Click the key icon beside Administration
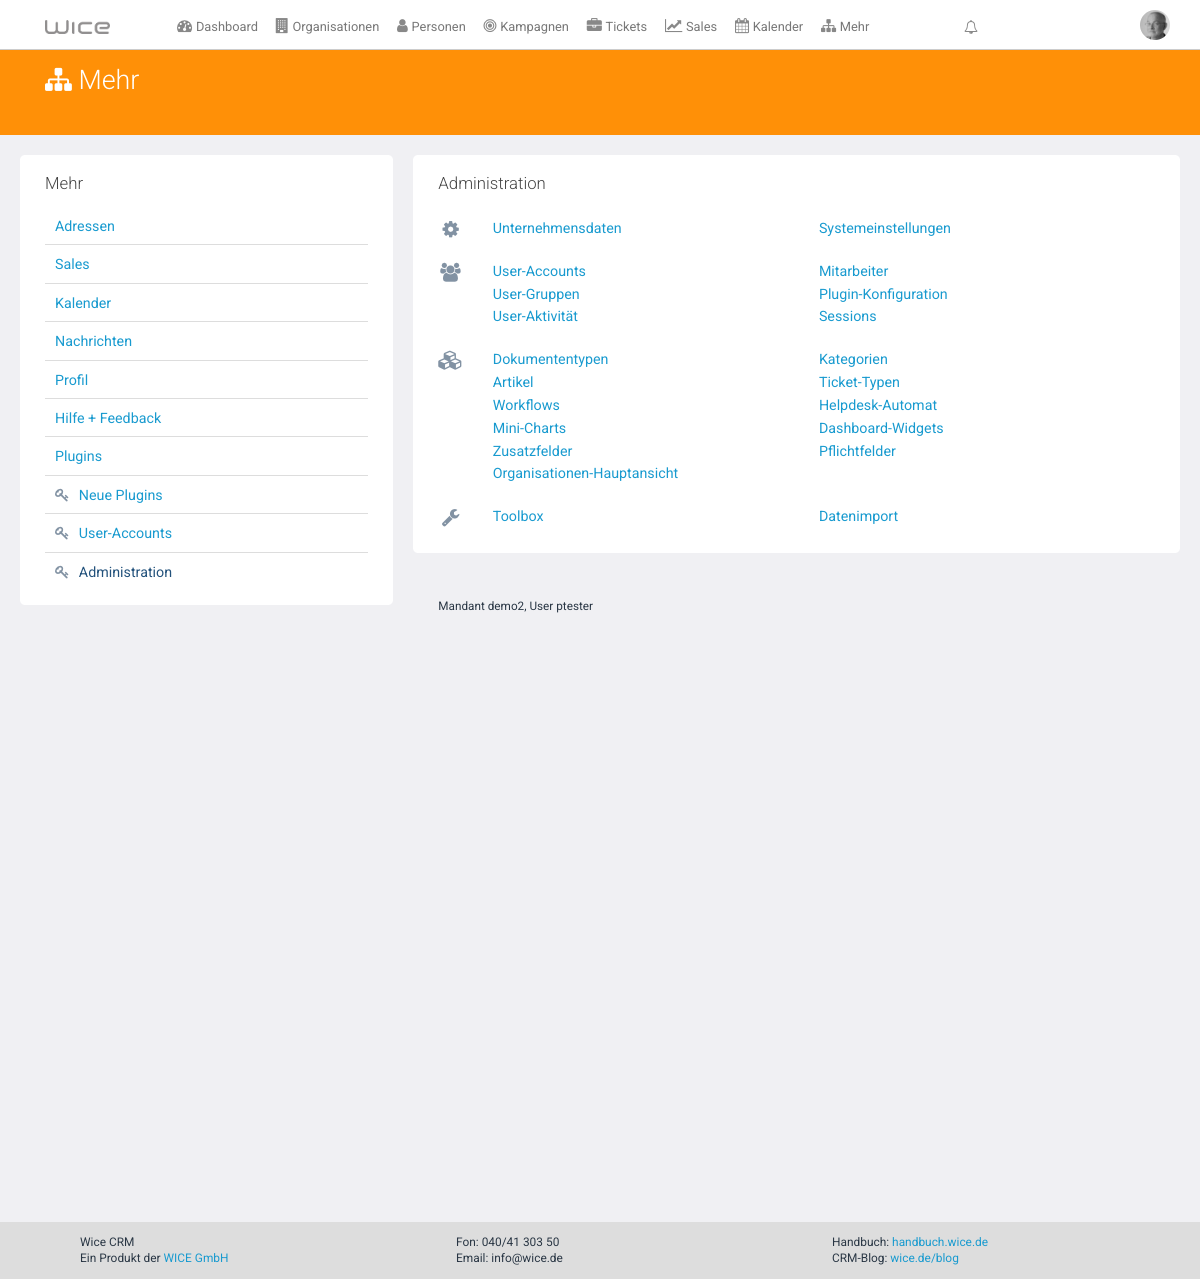Screen dimensions: 1200x1279 coord(62,572)
